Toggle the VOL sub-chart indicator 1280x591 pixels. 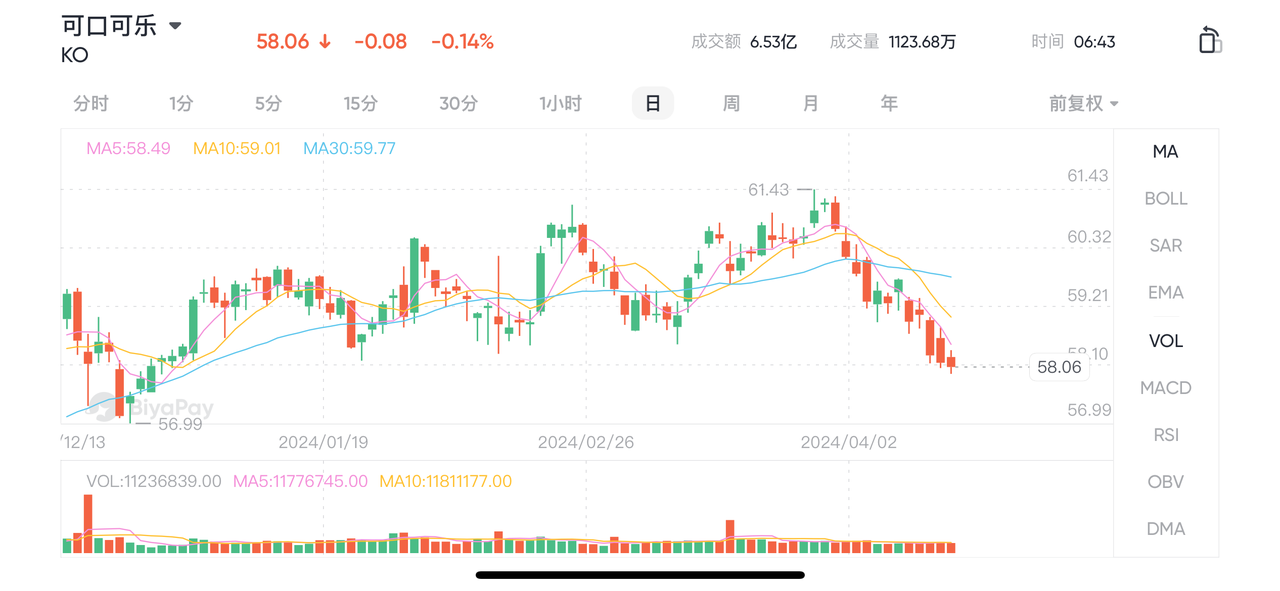(x=1165, y=341)
